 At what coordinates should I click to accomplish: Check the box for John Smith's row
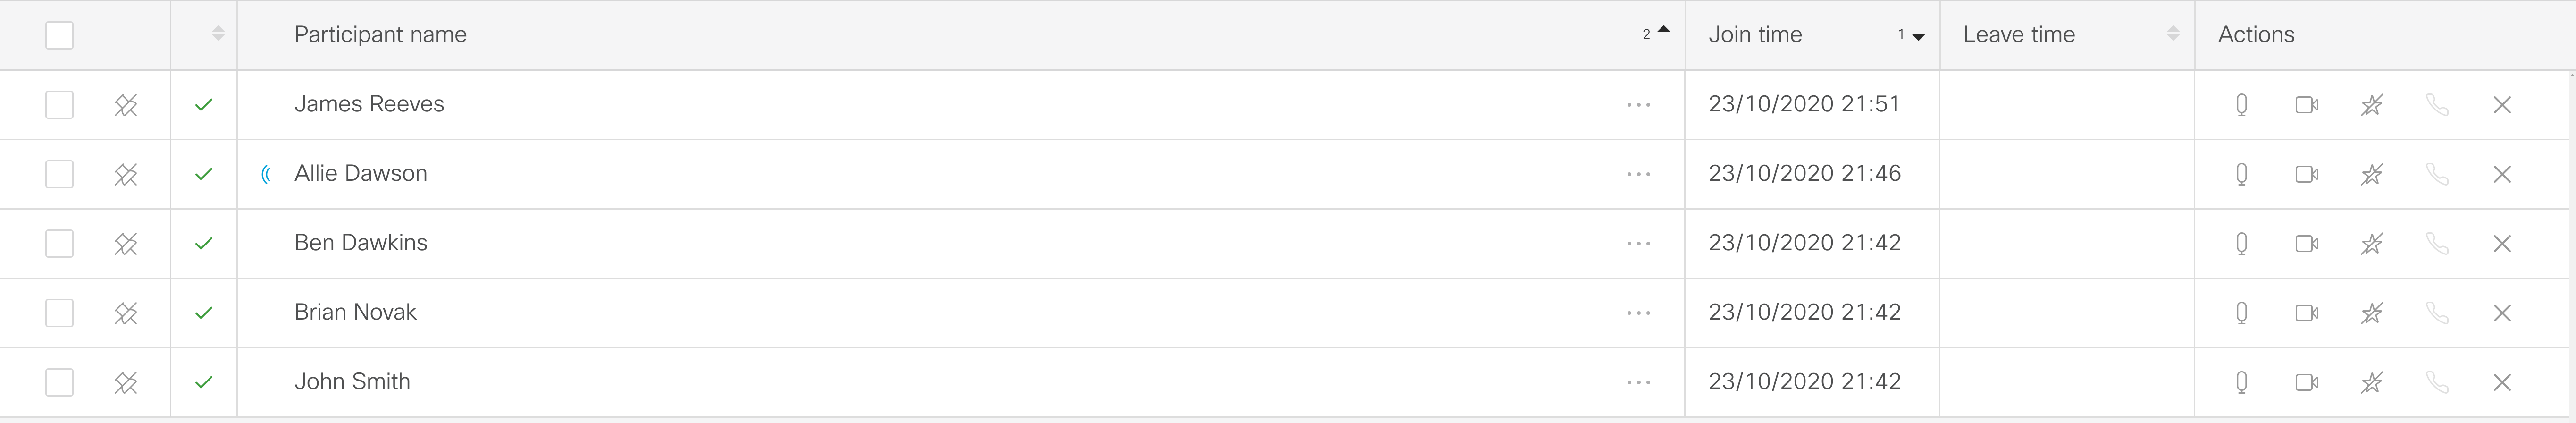click(x=60, y=382)
